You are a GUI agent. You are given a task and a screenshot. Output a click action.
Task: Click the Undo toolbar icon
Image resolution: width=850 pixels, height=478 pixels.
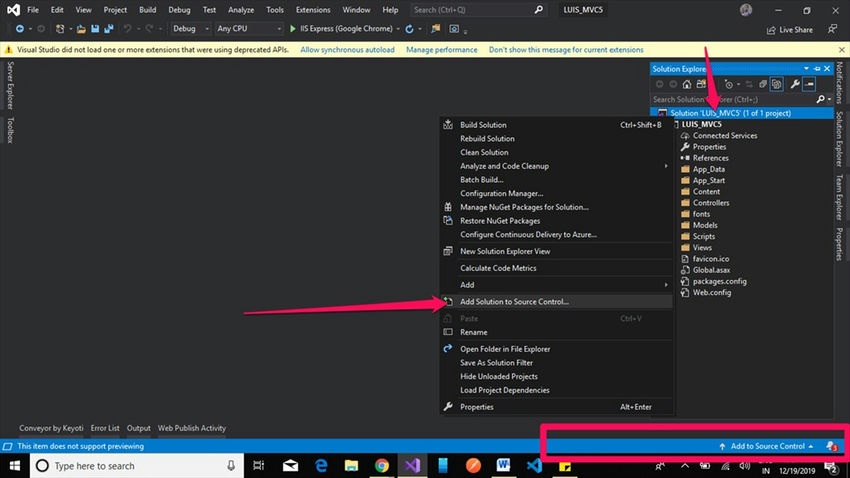(127, 29)
